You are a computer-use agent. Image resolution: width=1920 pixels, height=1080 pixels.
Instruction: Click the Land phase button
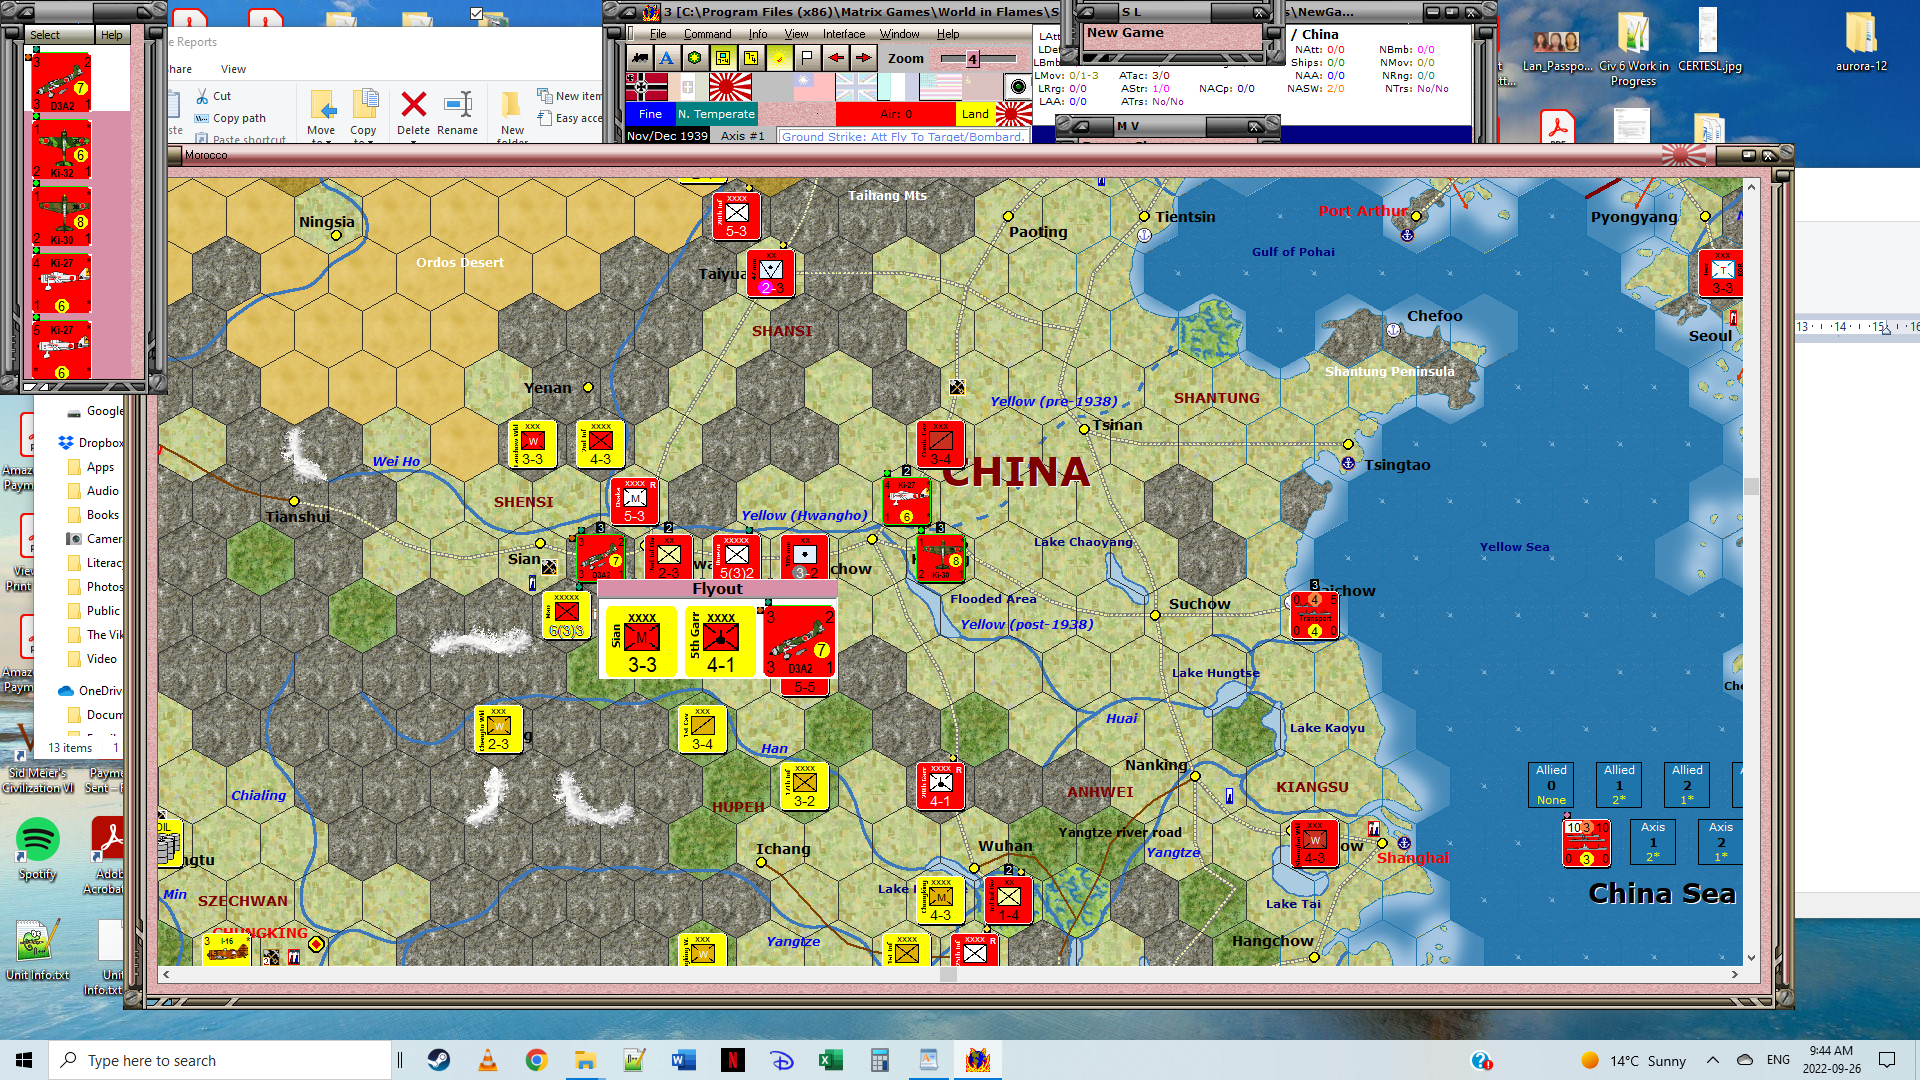pyautogui.click(x=975, y=114)
